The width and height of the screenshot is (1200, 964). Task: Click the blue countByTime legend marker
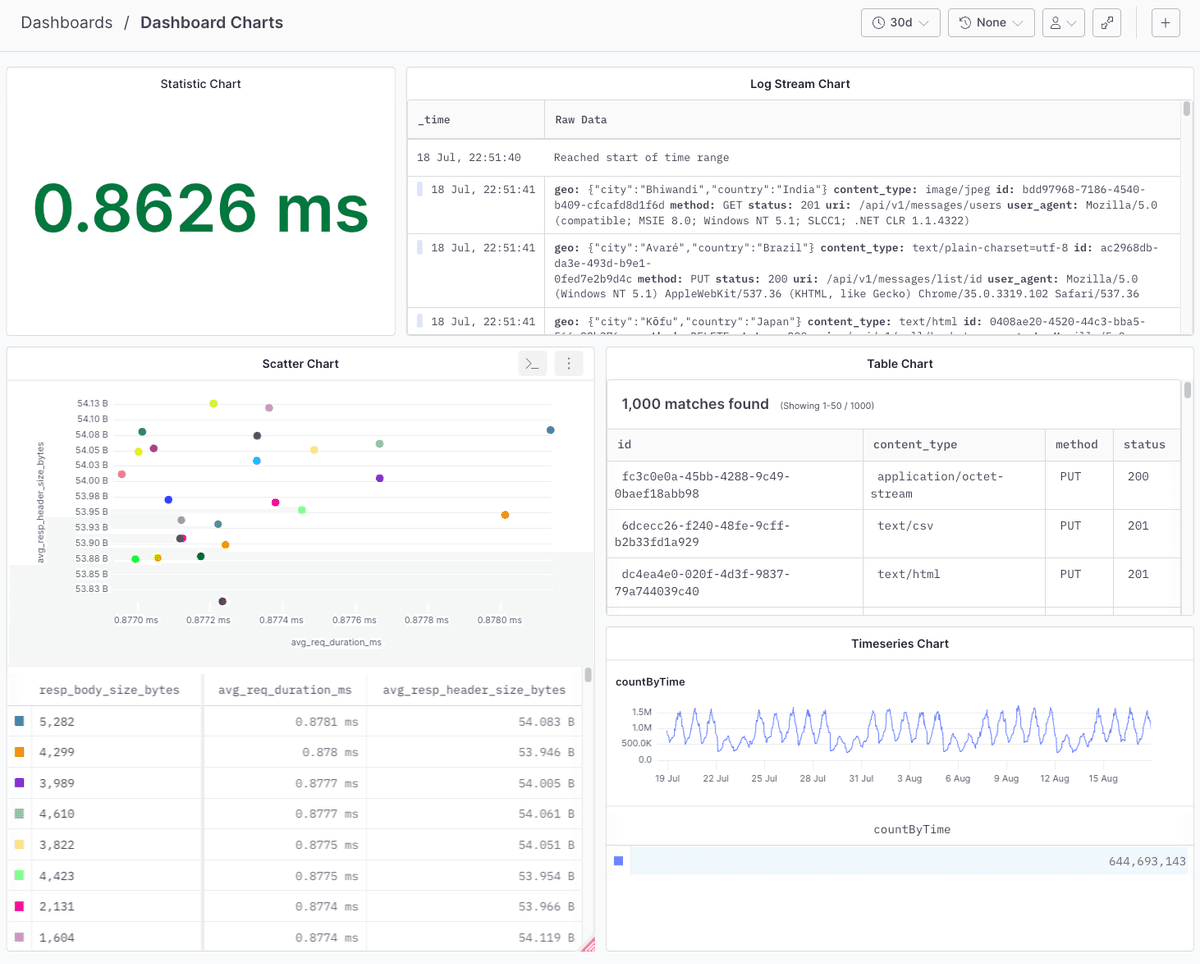click(618, 860)
